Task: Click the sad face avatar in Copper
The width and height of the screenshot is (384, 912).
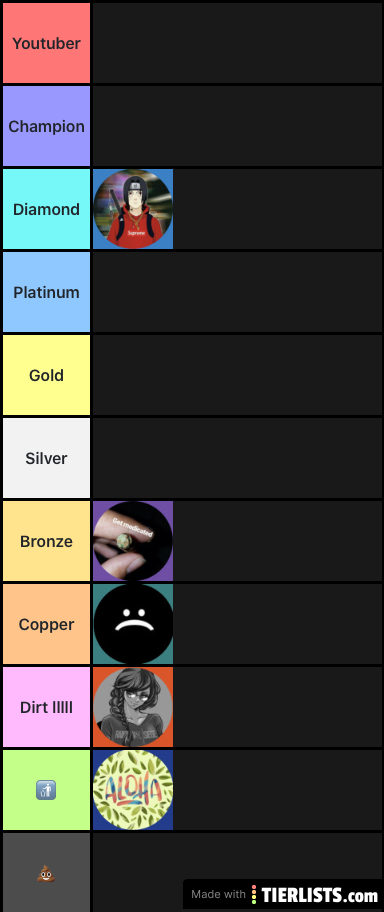Action: point(133,624)
